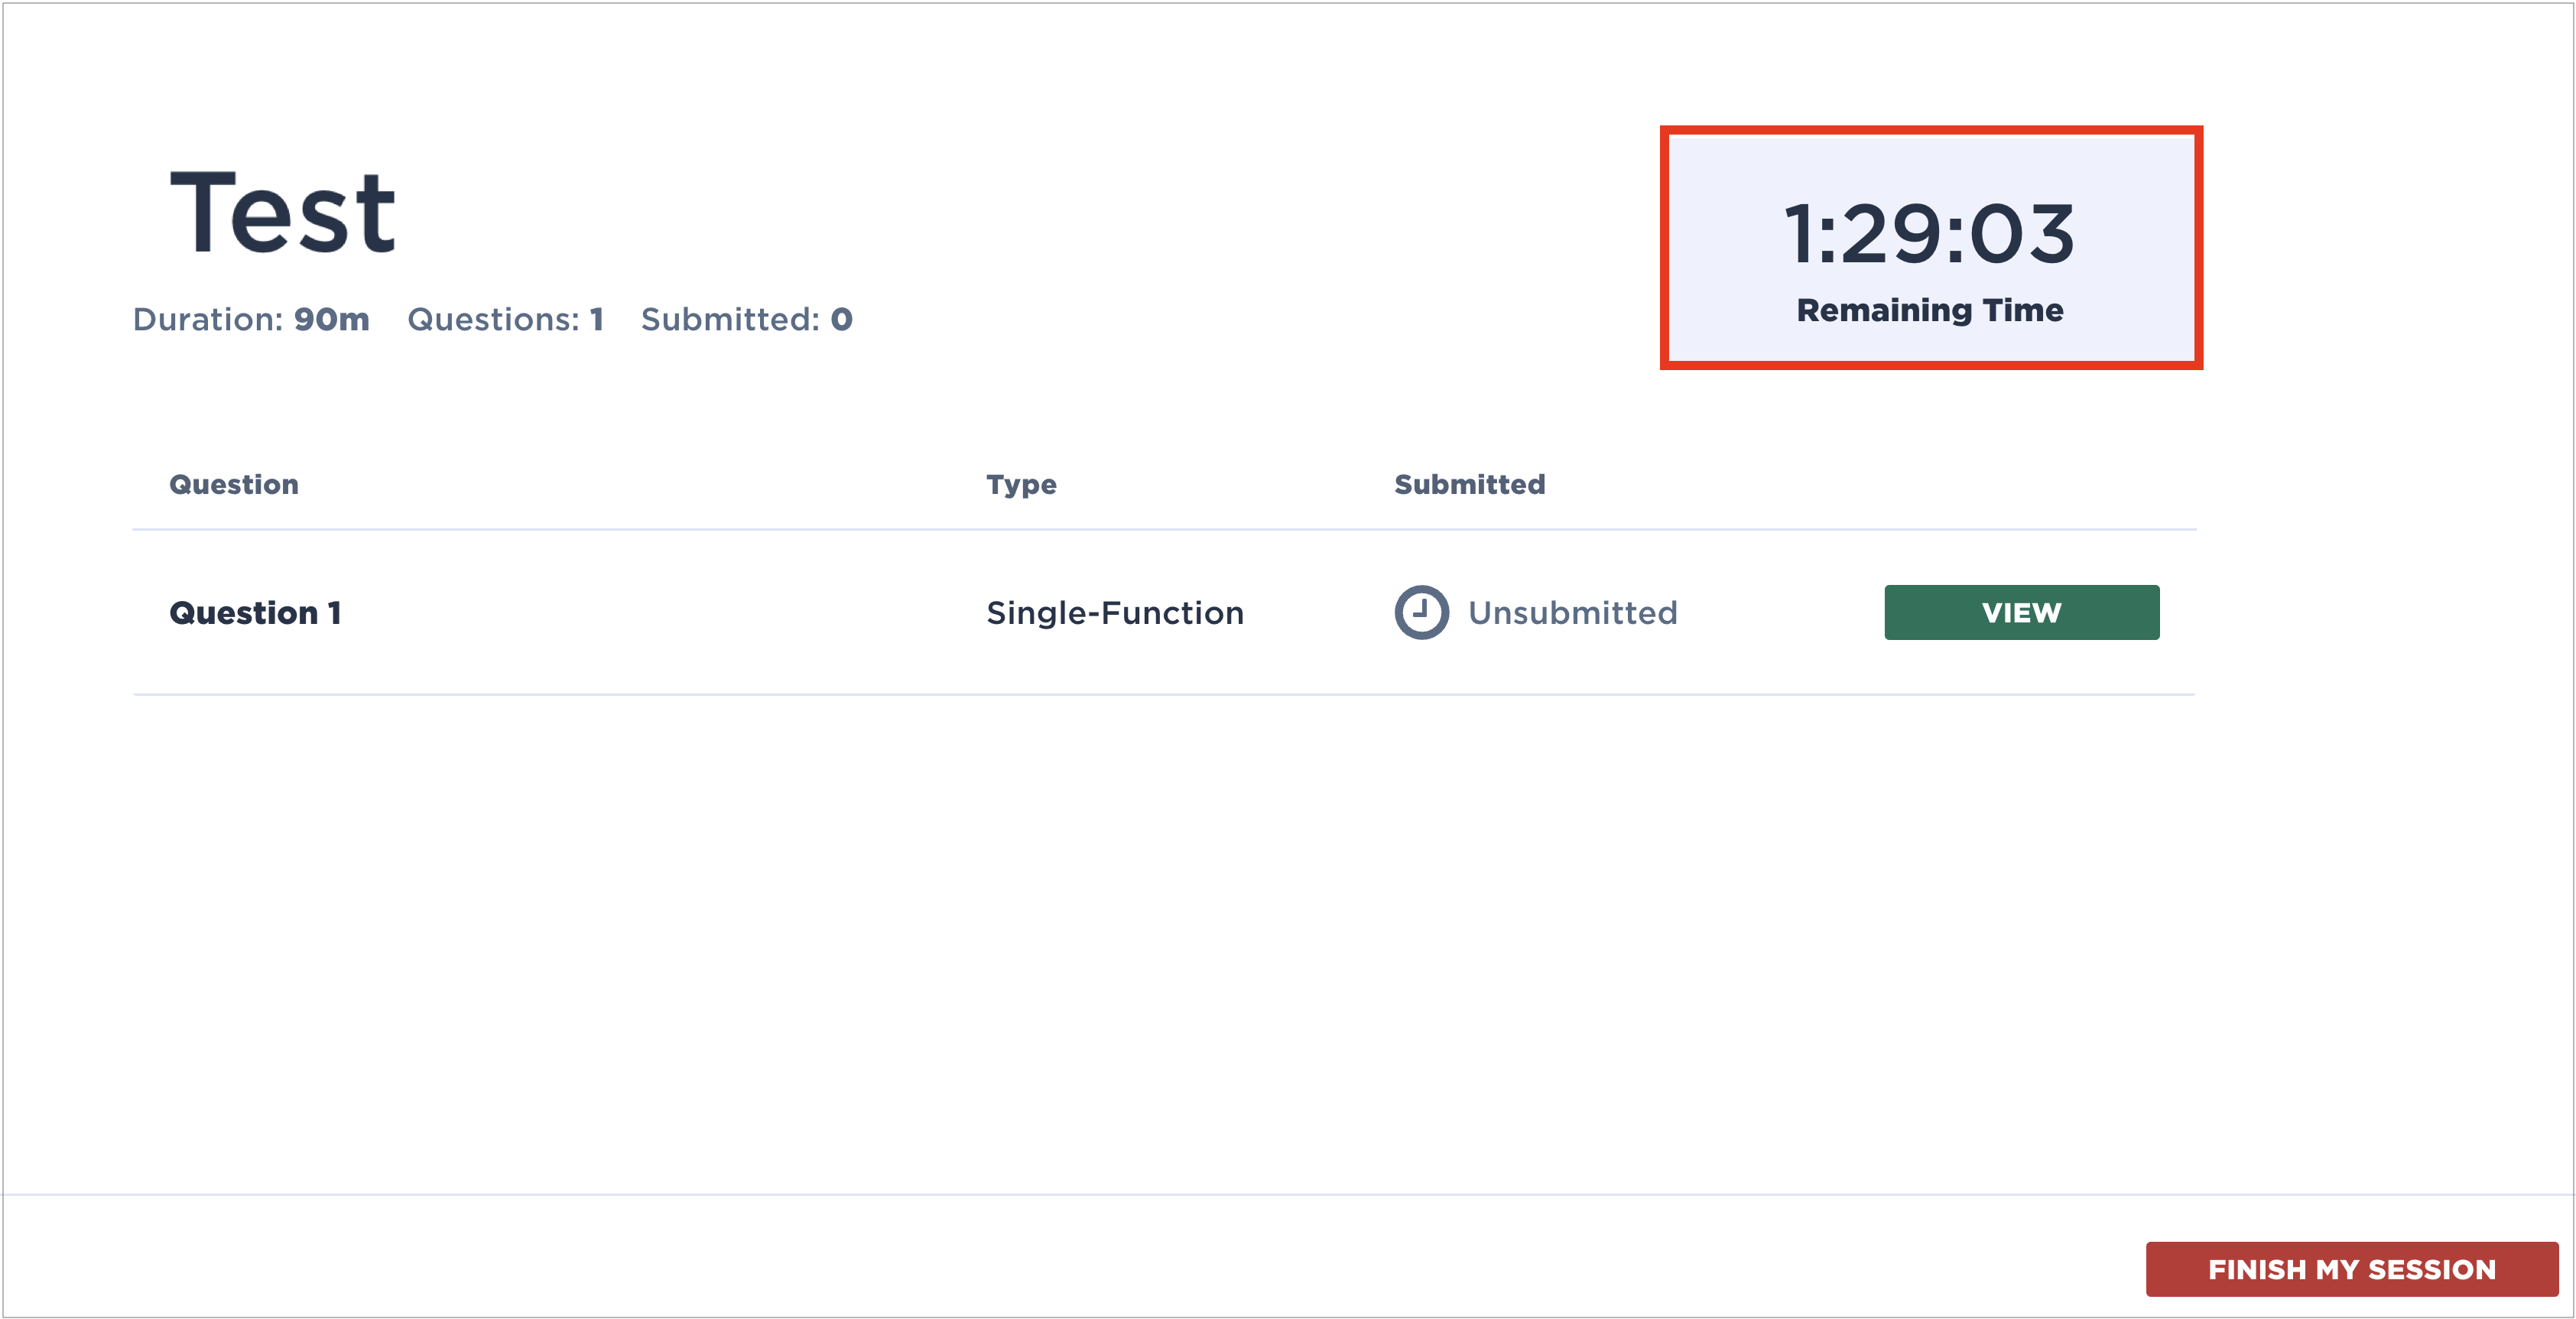Click the Single-Function type text

[1115, 612]
